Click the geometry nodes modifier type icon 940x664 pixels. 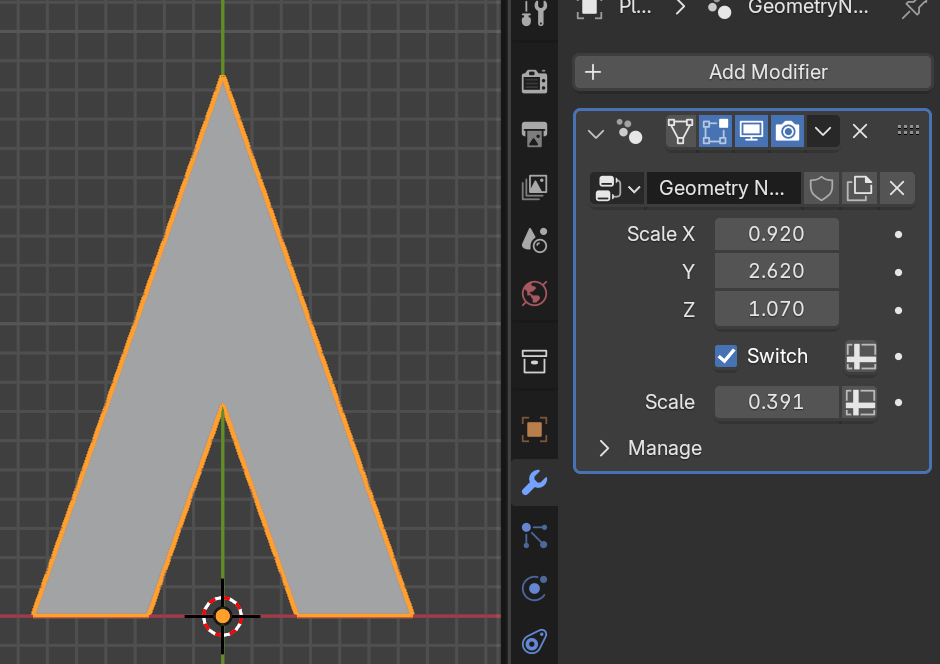pos(629,132)
